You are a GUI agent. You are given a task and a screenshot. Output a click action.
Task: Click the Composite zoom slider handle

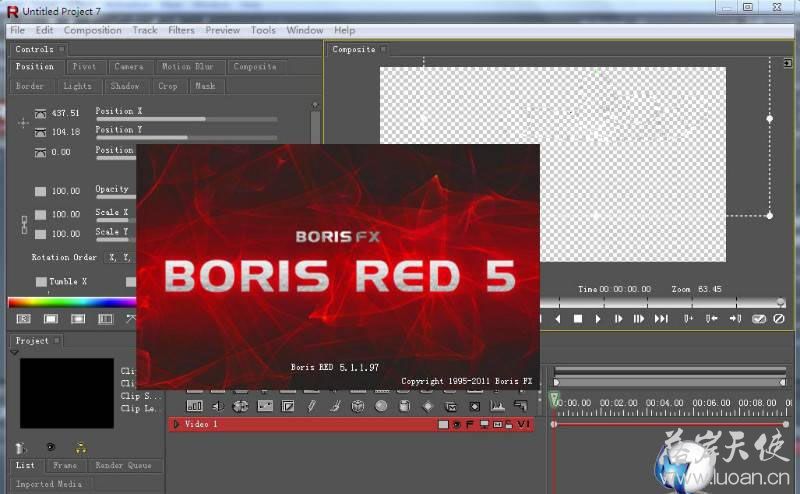(x=781, y=303)
